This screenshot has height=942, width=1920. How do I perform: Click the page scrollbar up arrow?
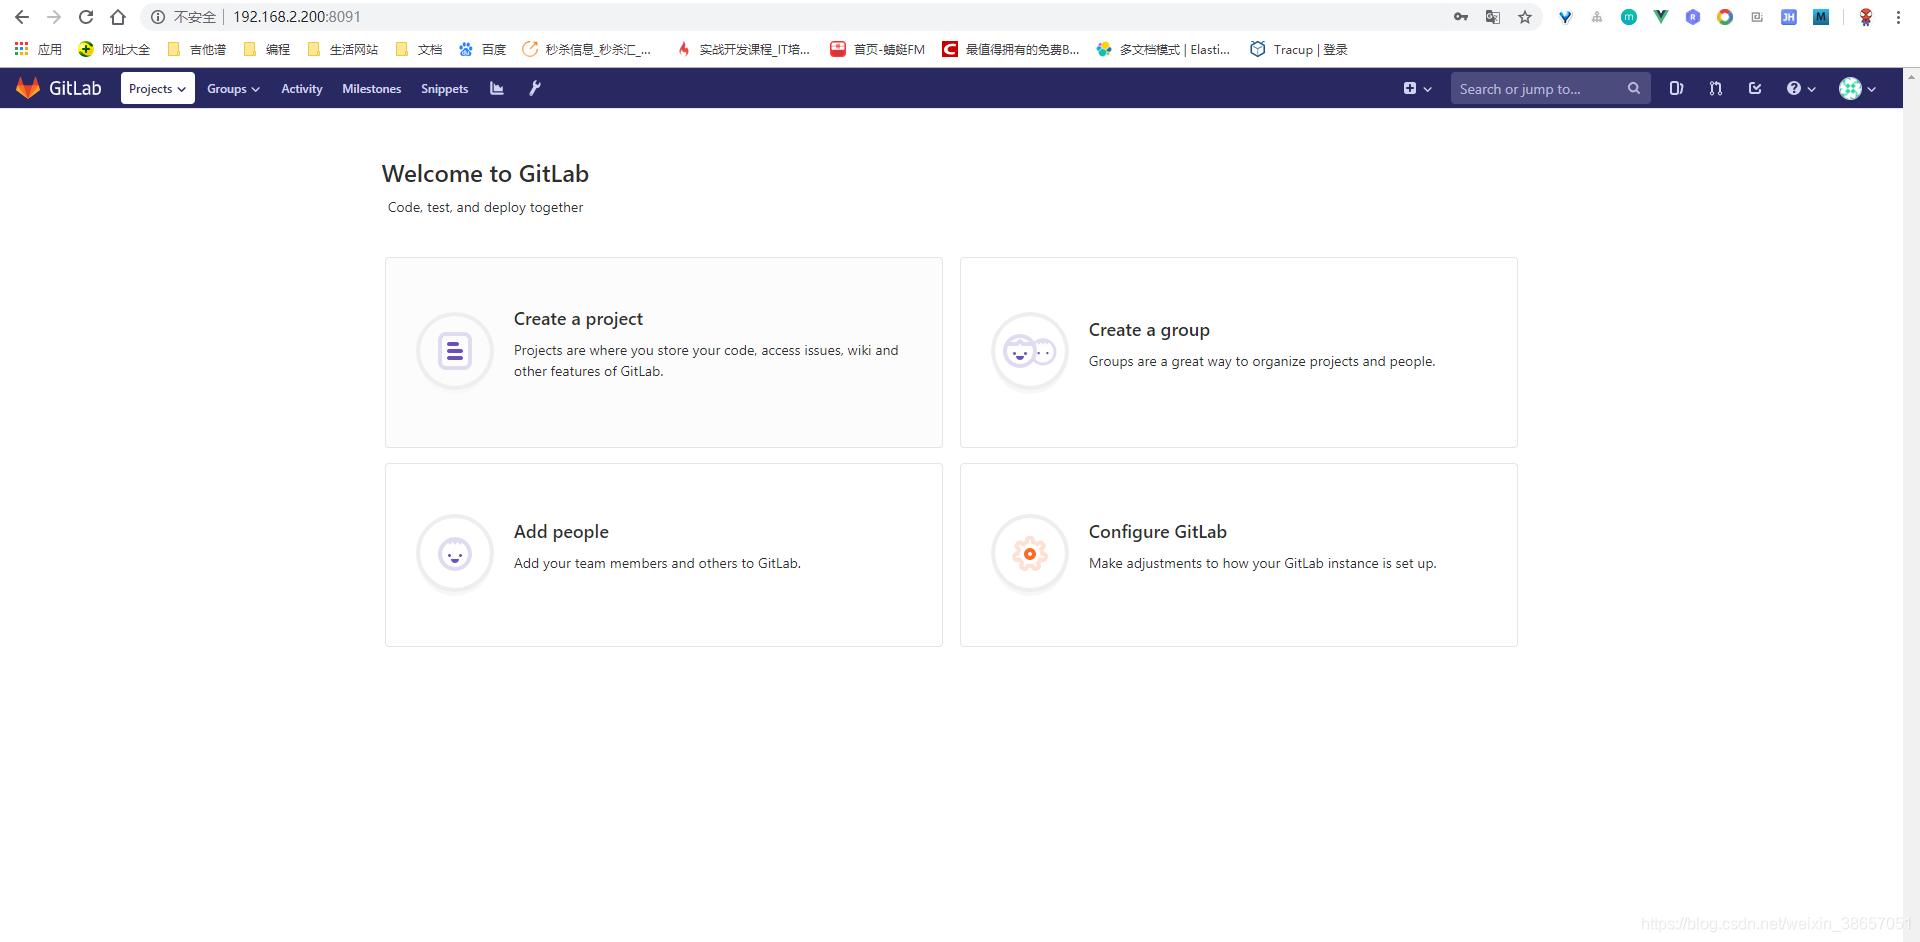coord(1911,76)
